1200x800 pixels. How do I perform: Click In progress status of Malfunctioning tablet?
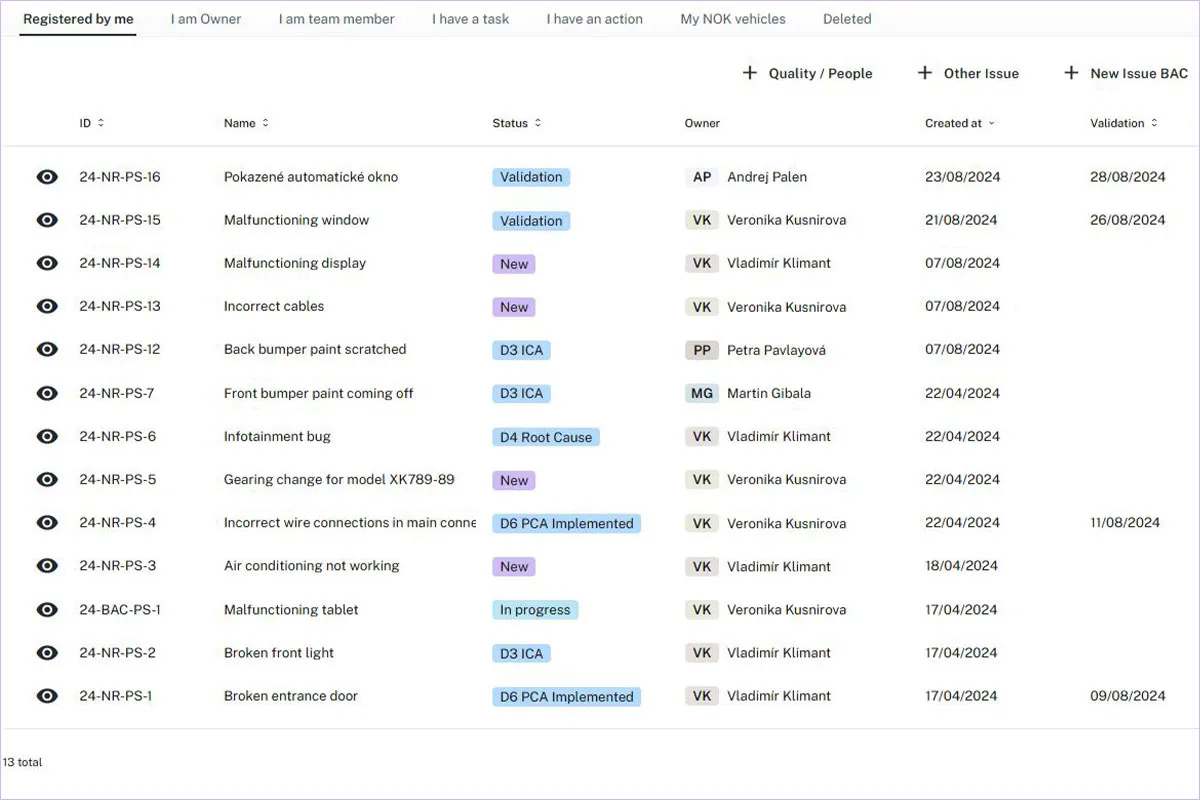pyautogui.click(x=535, y=610)
